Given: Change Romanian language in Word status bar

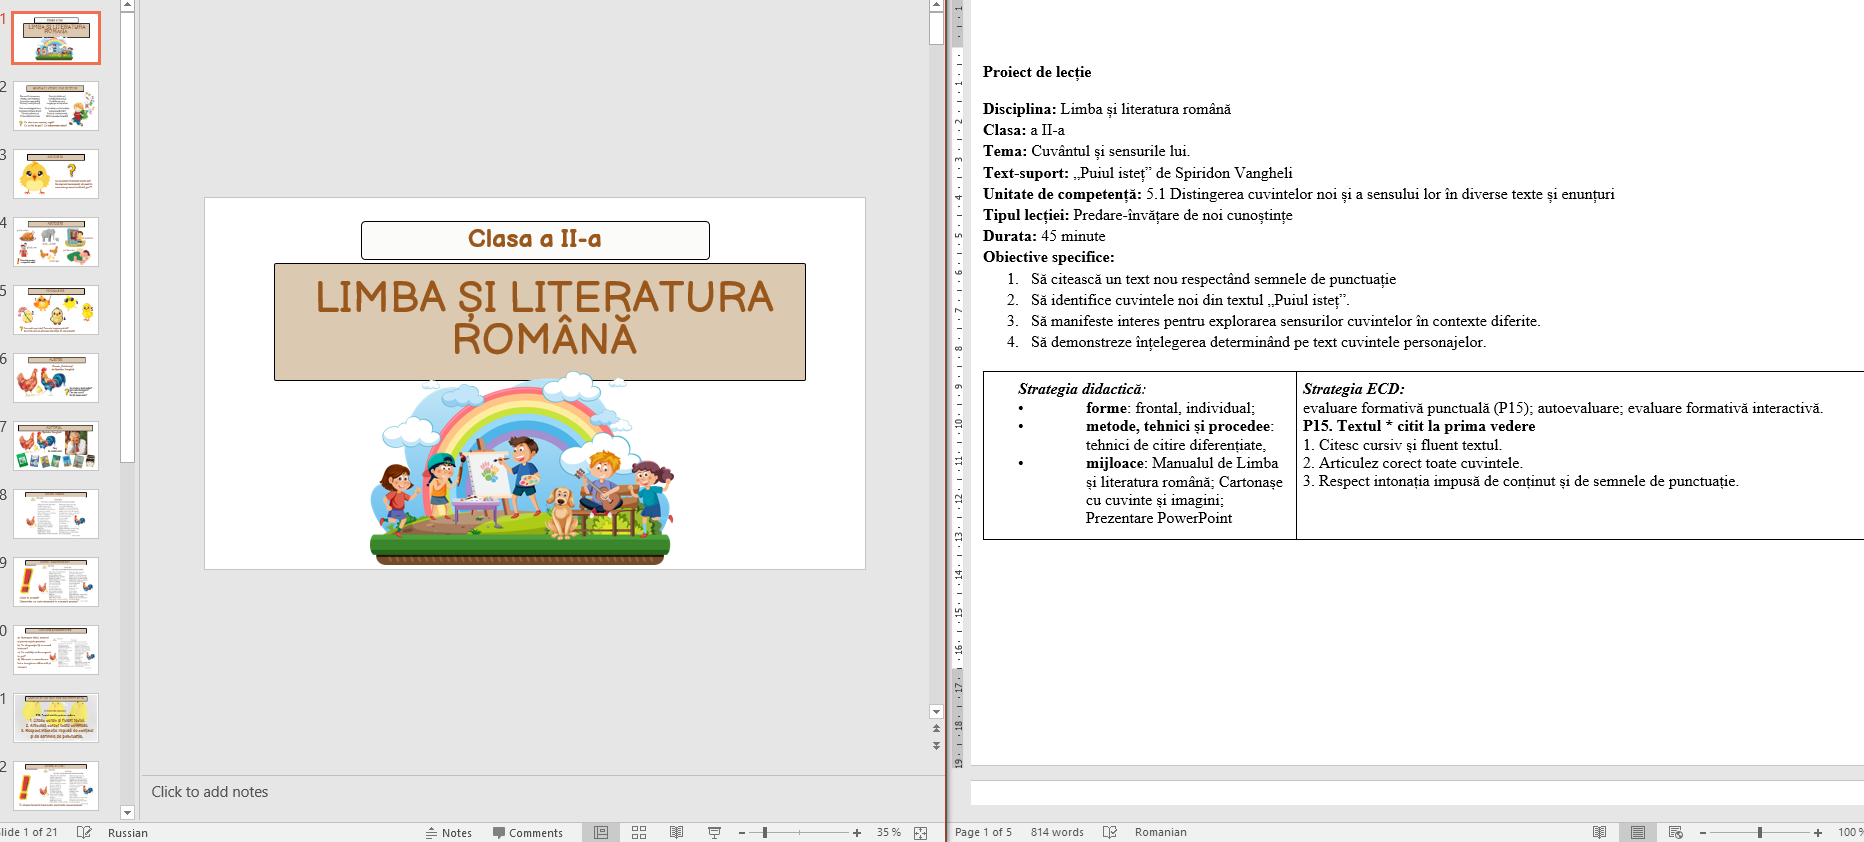Looking at the screenshot, I should pos(1160,832).
